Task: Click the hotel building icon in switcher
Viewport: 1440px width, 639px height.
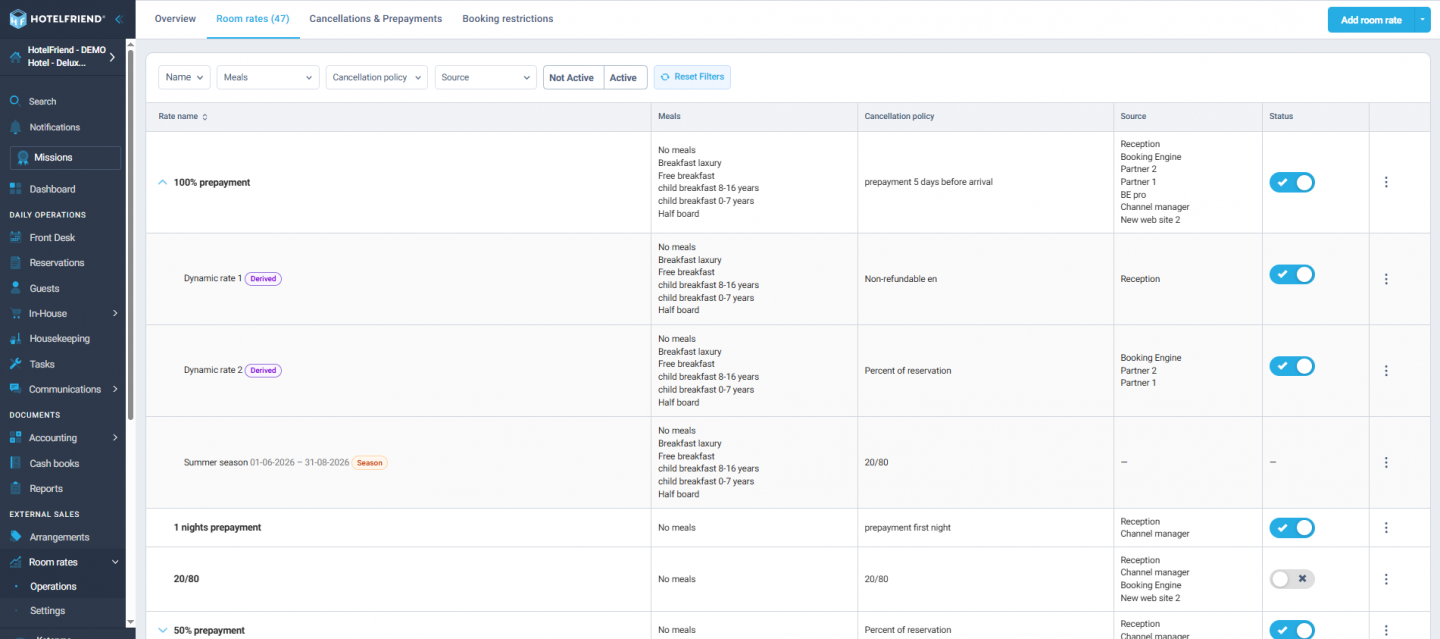Action: click(x=15, y=56)
